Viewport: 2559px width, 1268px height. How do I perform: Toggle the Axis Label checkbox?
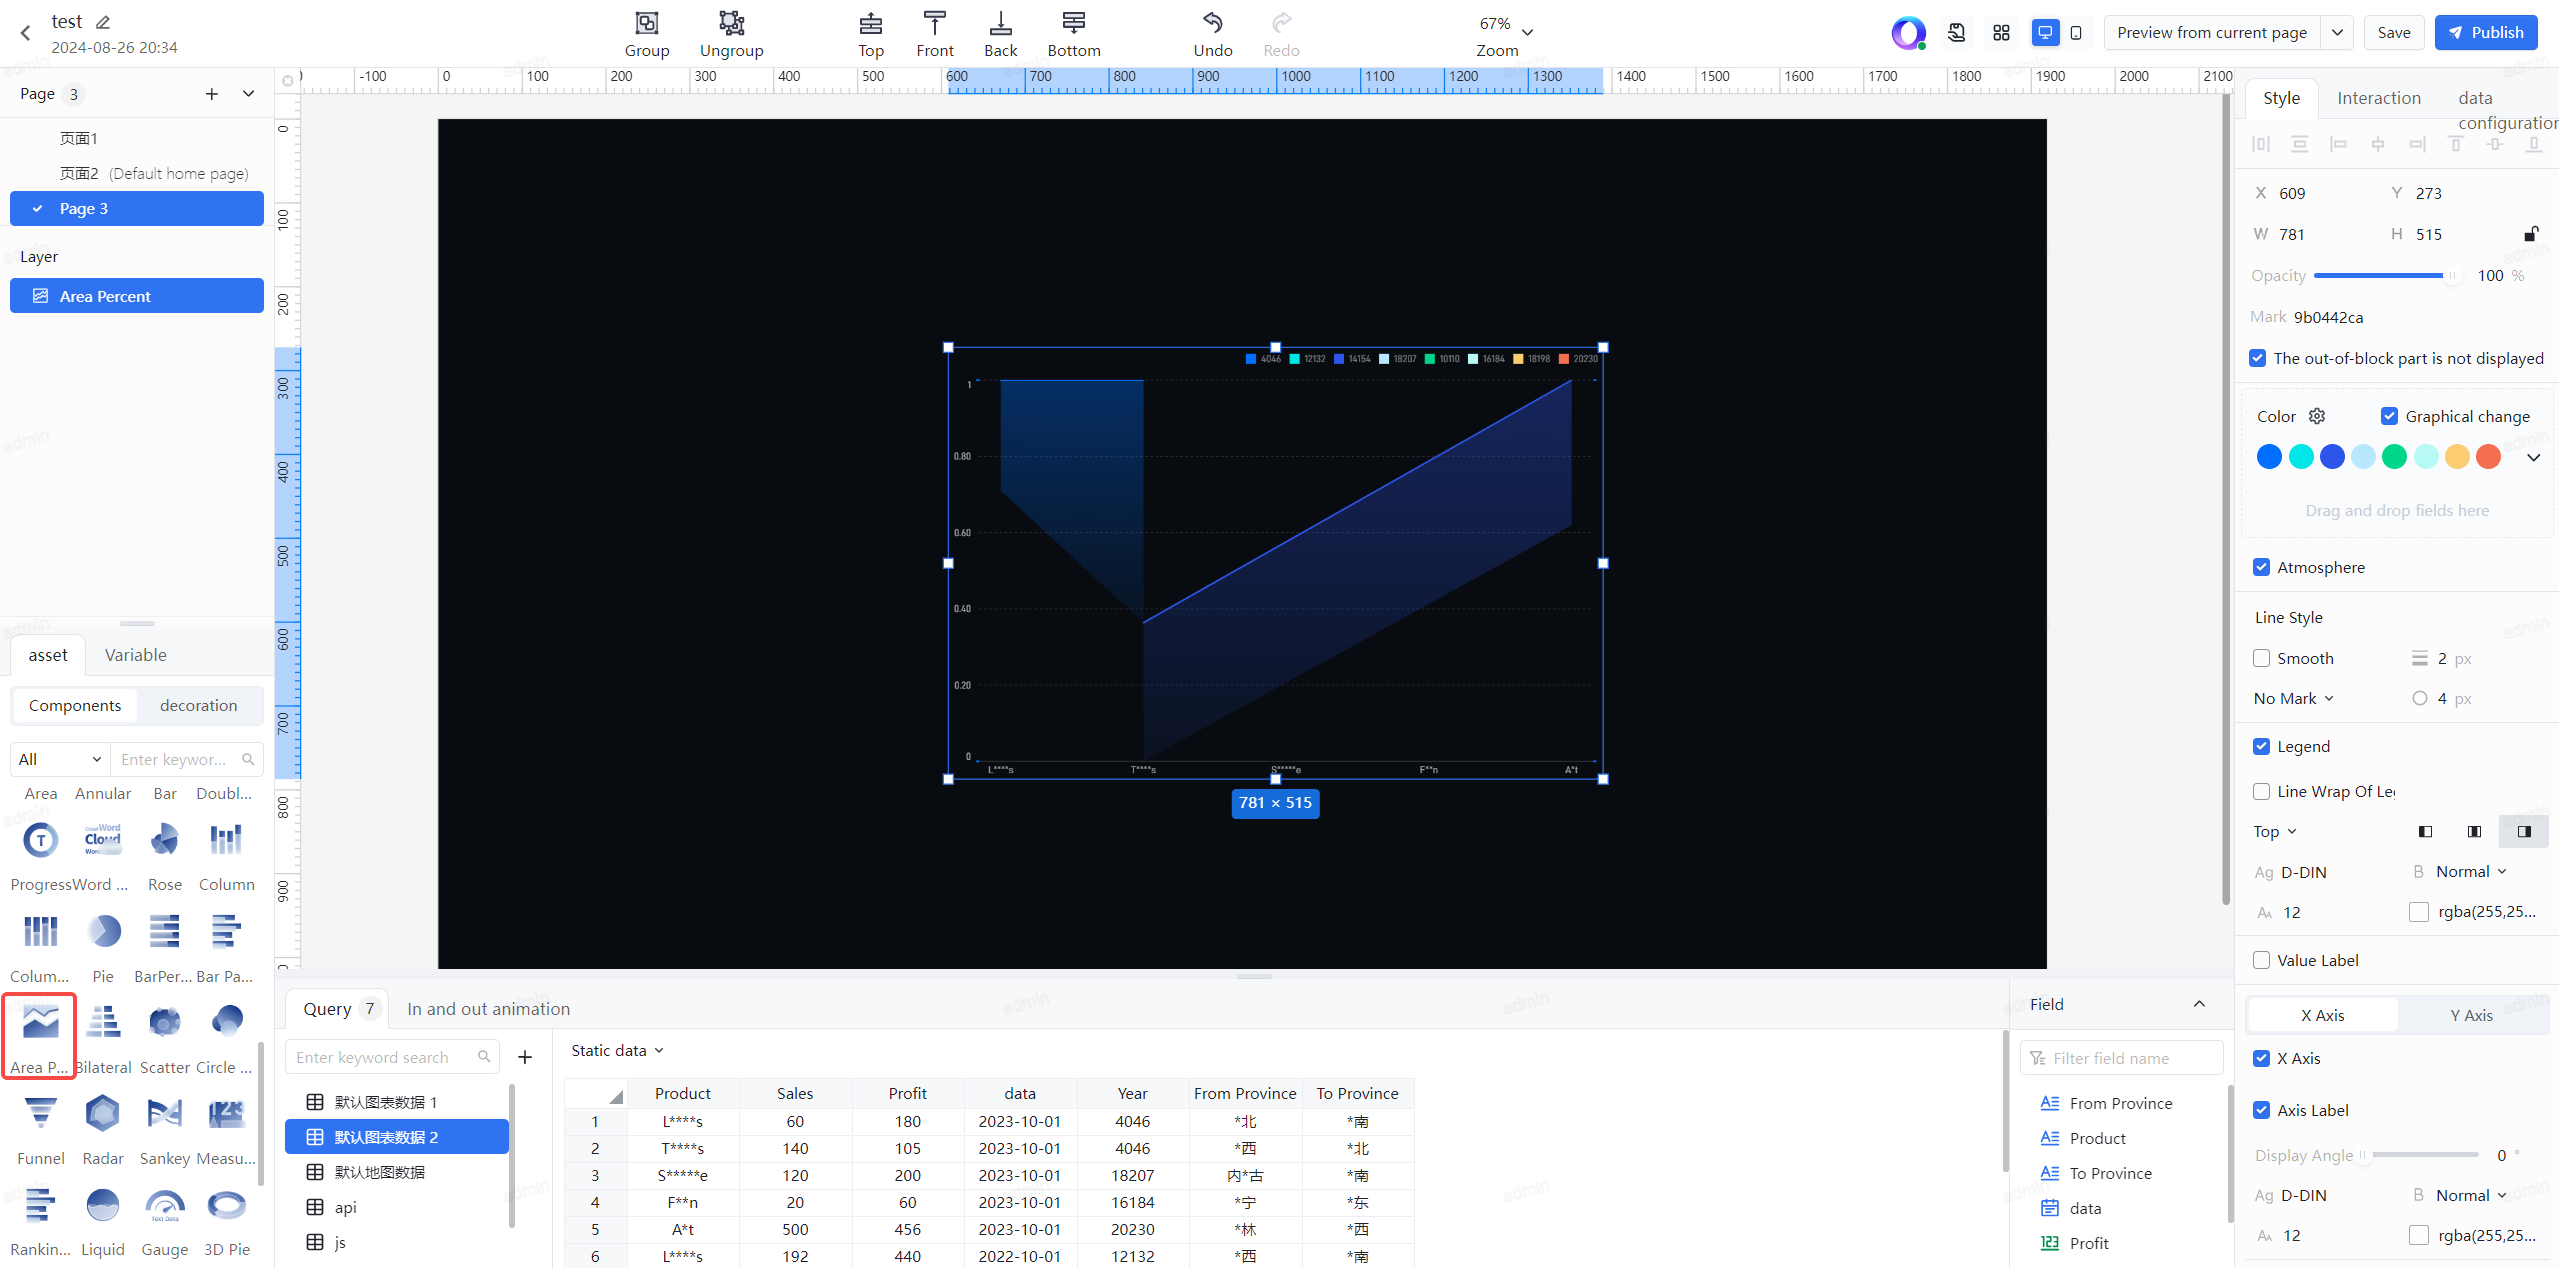[x=2262, y=1110]
